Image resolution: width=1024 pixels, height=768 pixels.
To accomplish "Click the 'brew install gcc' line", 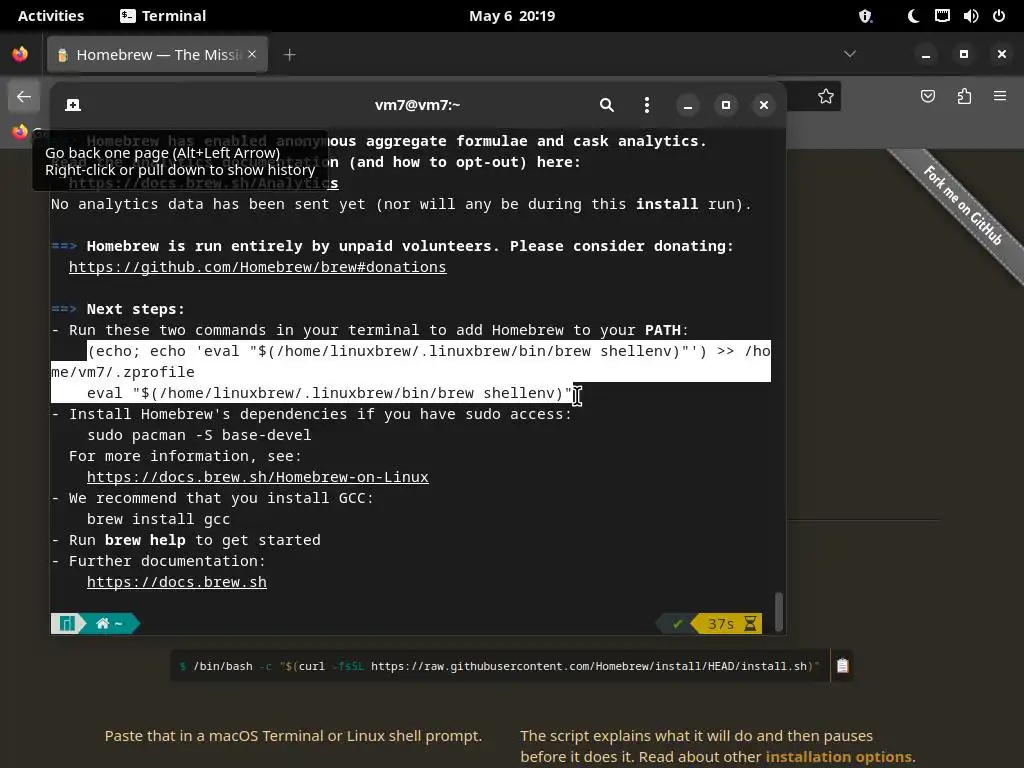I will pos(158,519).
